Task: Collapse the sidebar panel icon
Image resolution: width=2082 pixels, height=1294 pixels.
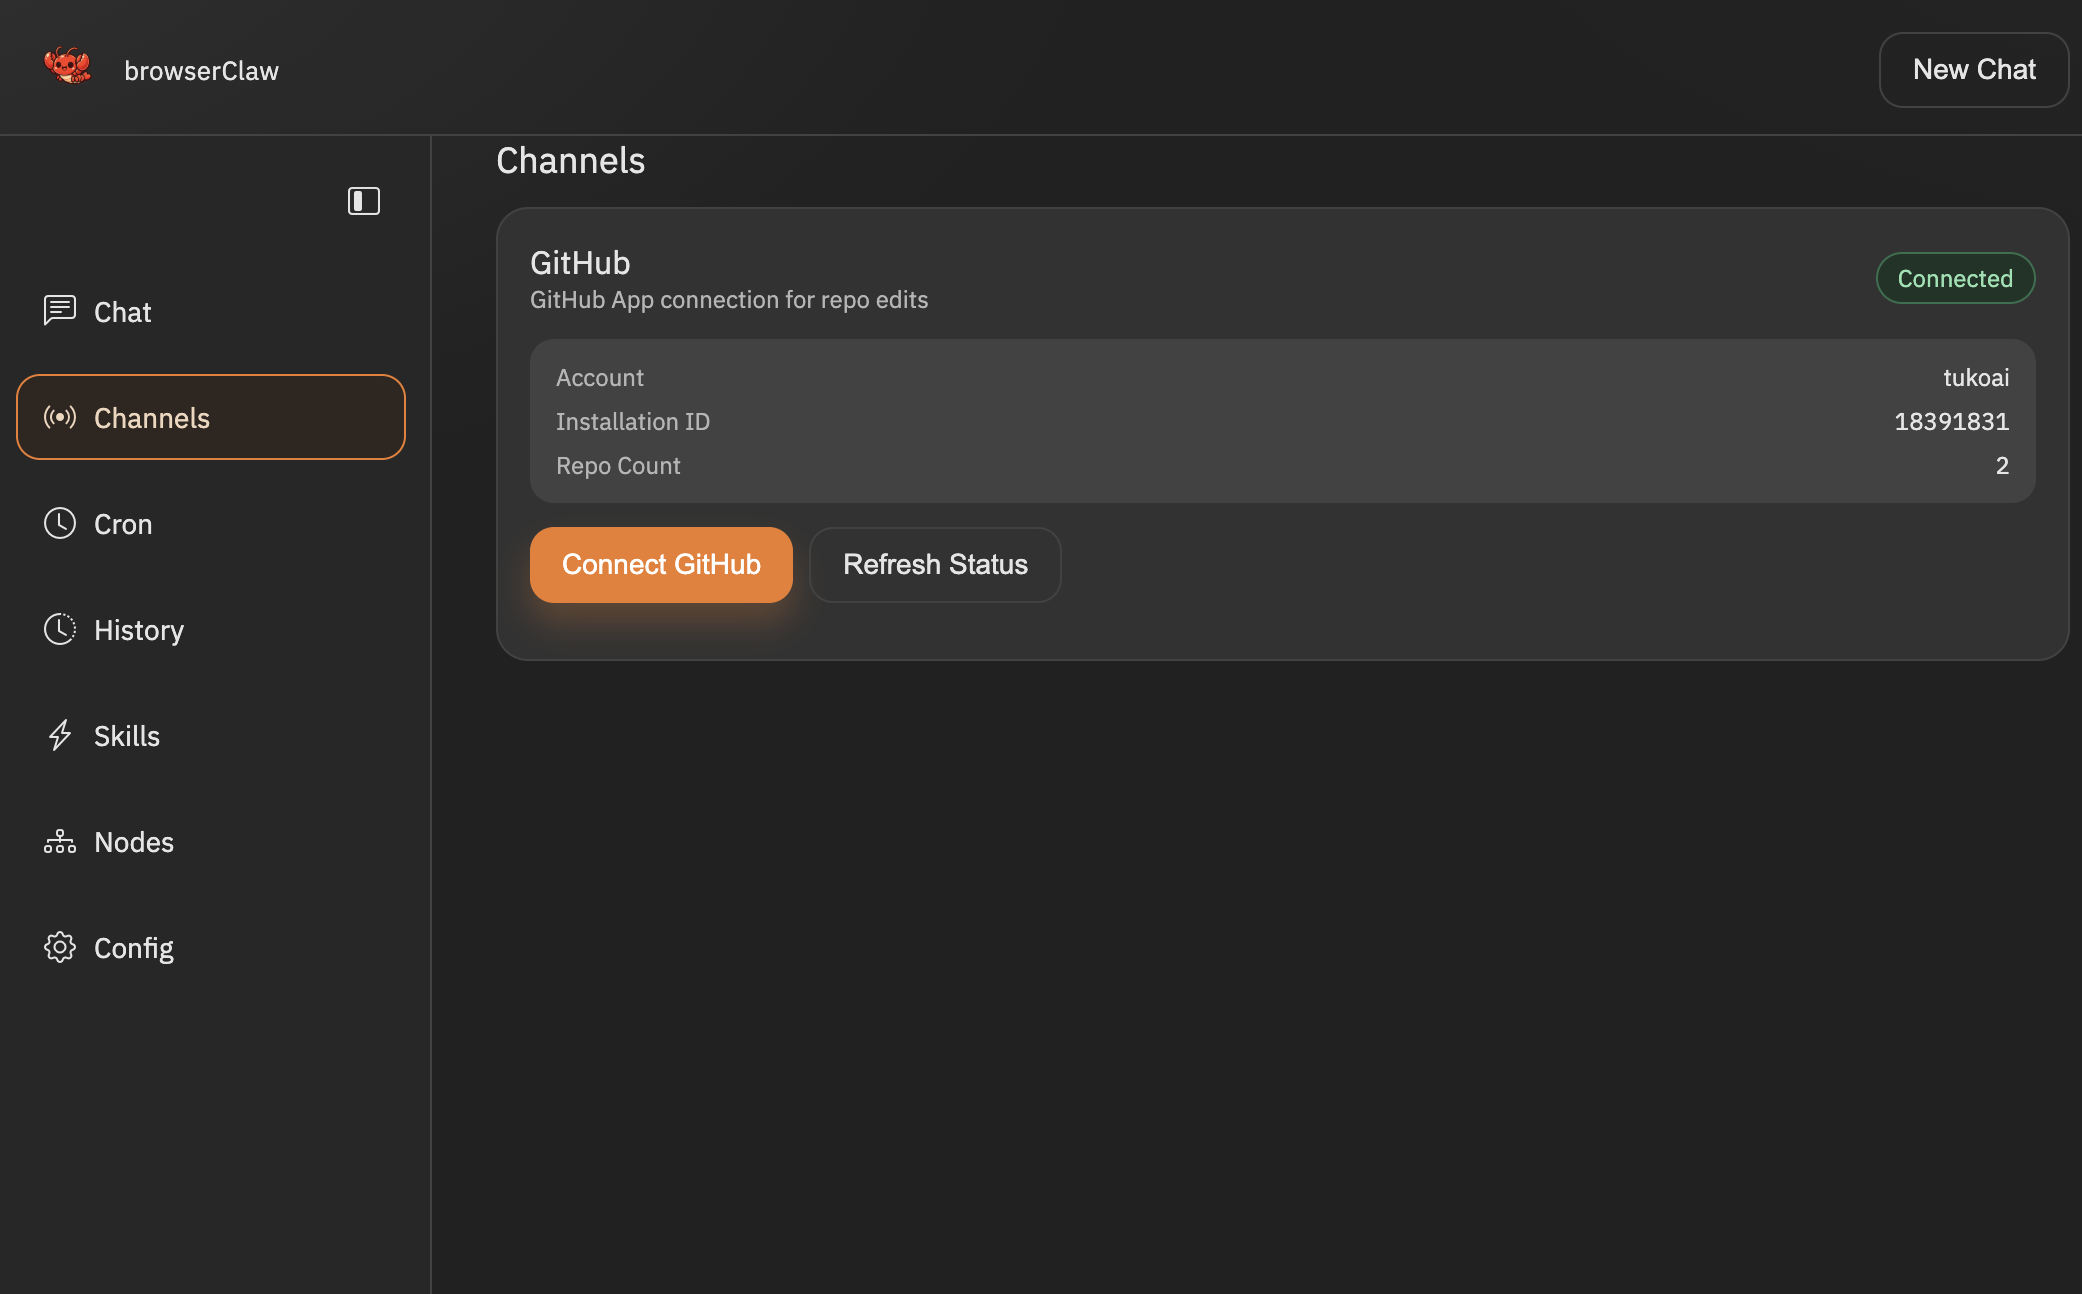Action: [364, 201]
